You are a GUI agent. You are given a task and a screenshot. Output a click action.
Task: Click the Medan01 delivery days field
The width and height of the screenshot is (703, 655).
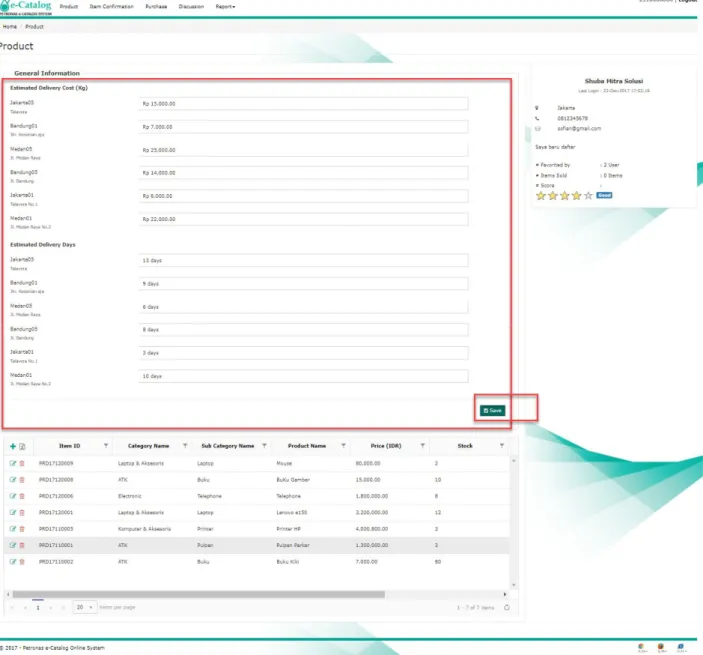304,376
